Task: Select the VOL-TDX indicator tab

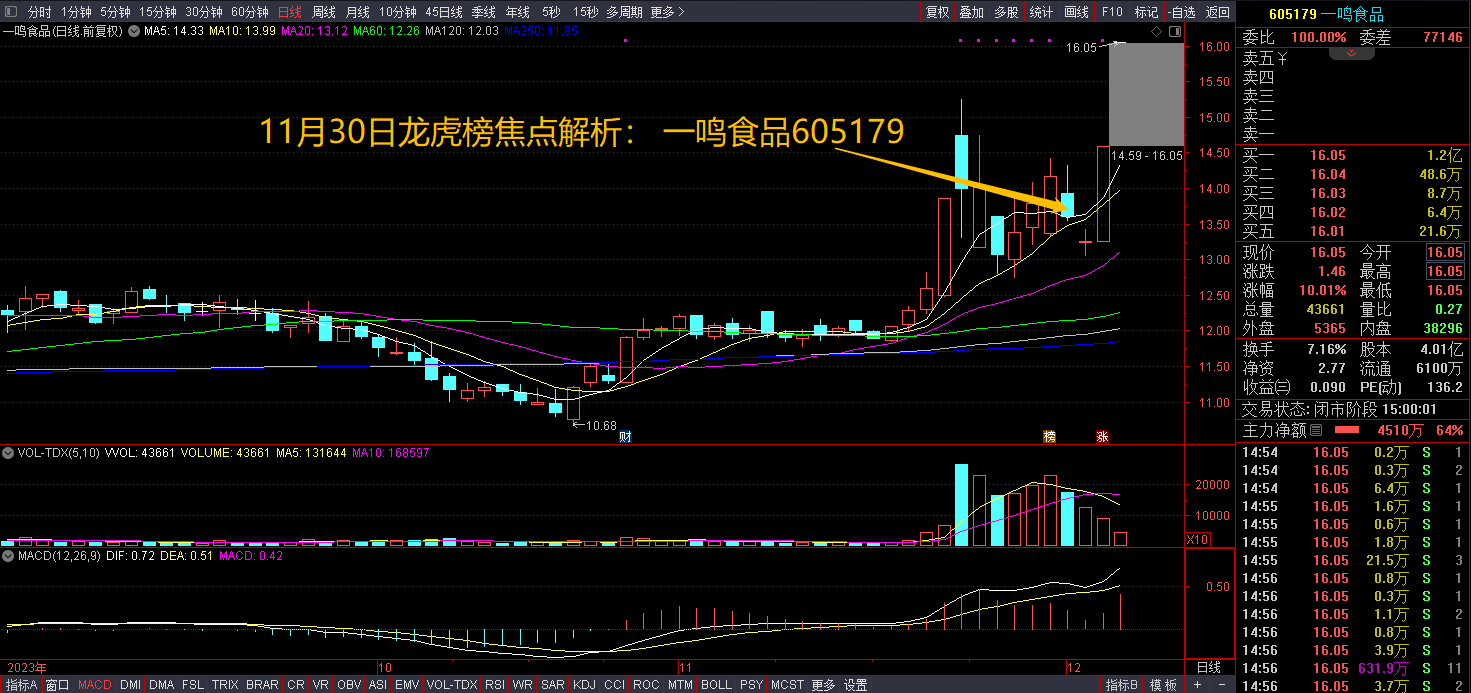Action: [x=452, y=685]
